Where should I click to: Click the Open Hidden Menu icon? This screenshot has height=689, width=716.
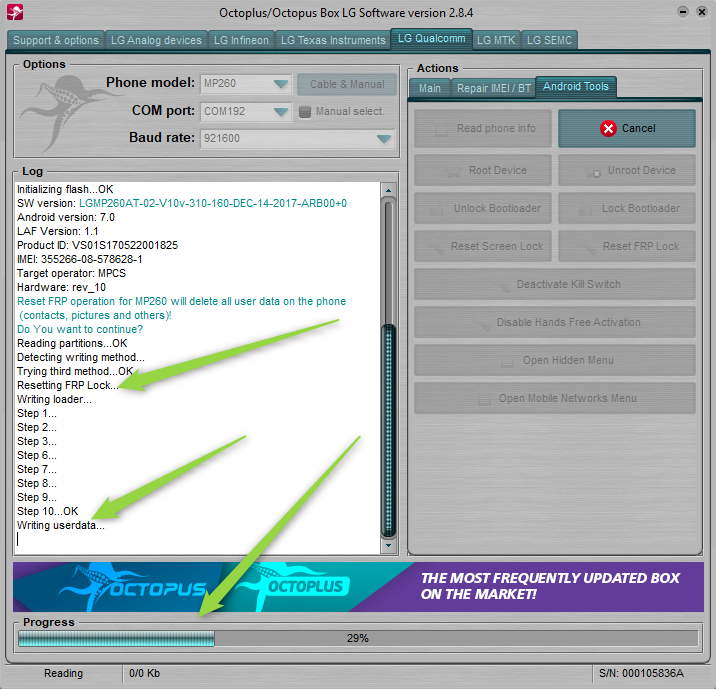tap(507, 361)
